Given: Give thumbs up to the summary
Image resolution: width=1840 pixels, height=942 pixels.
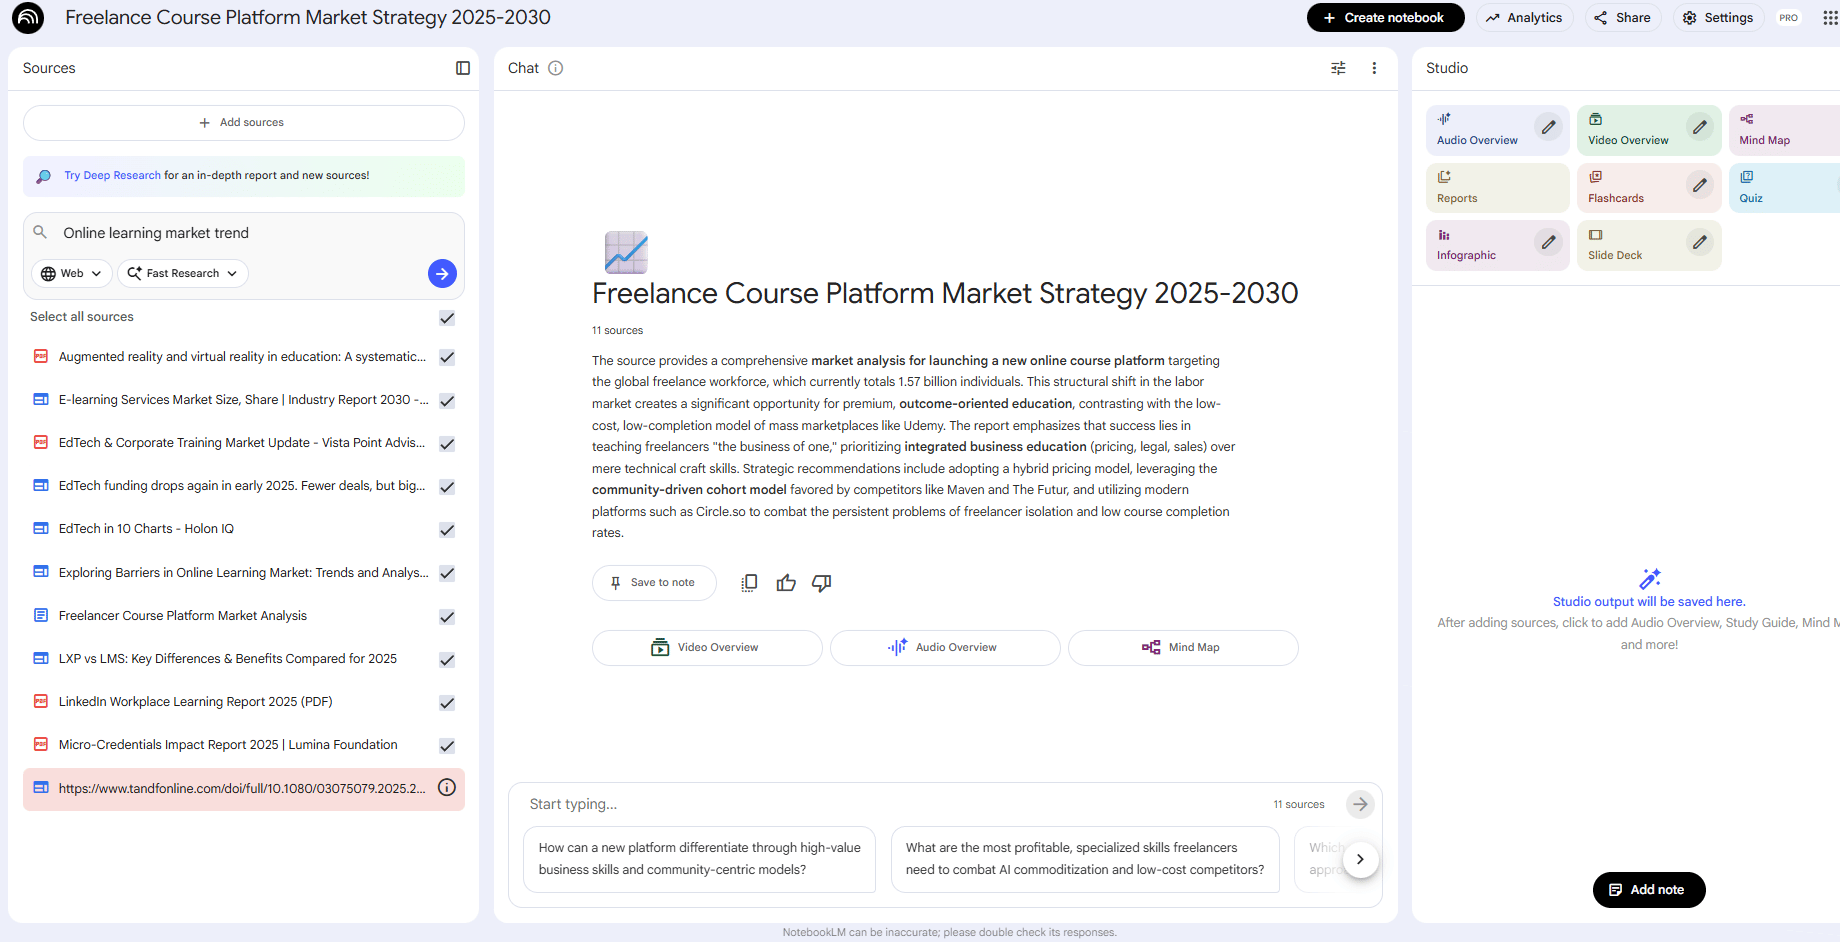Looking at the screenshot, I should click(786, 583).
